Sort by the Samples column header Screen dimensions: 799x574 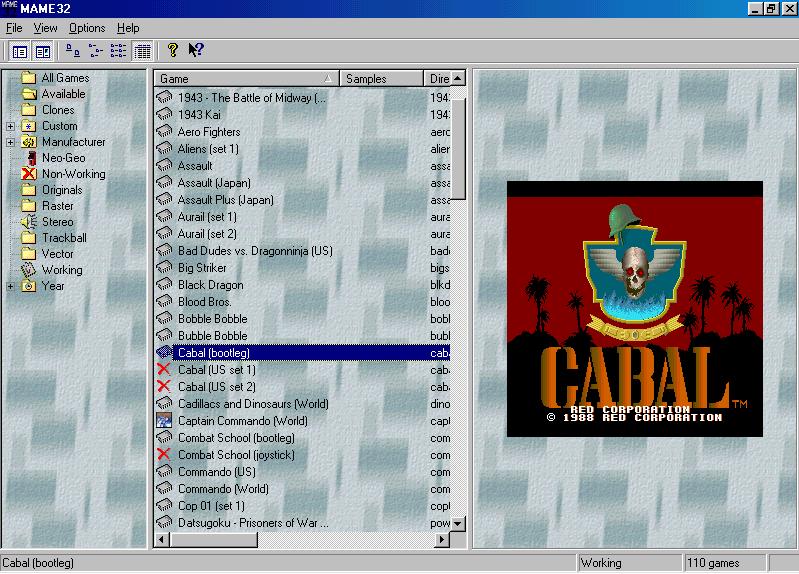click(x=381, y=79)
